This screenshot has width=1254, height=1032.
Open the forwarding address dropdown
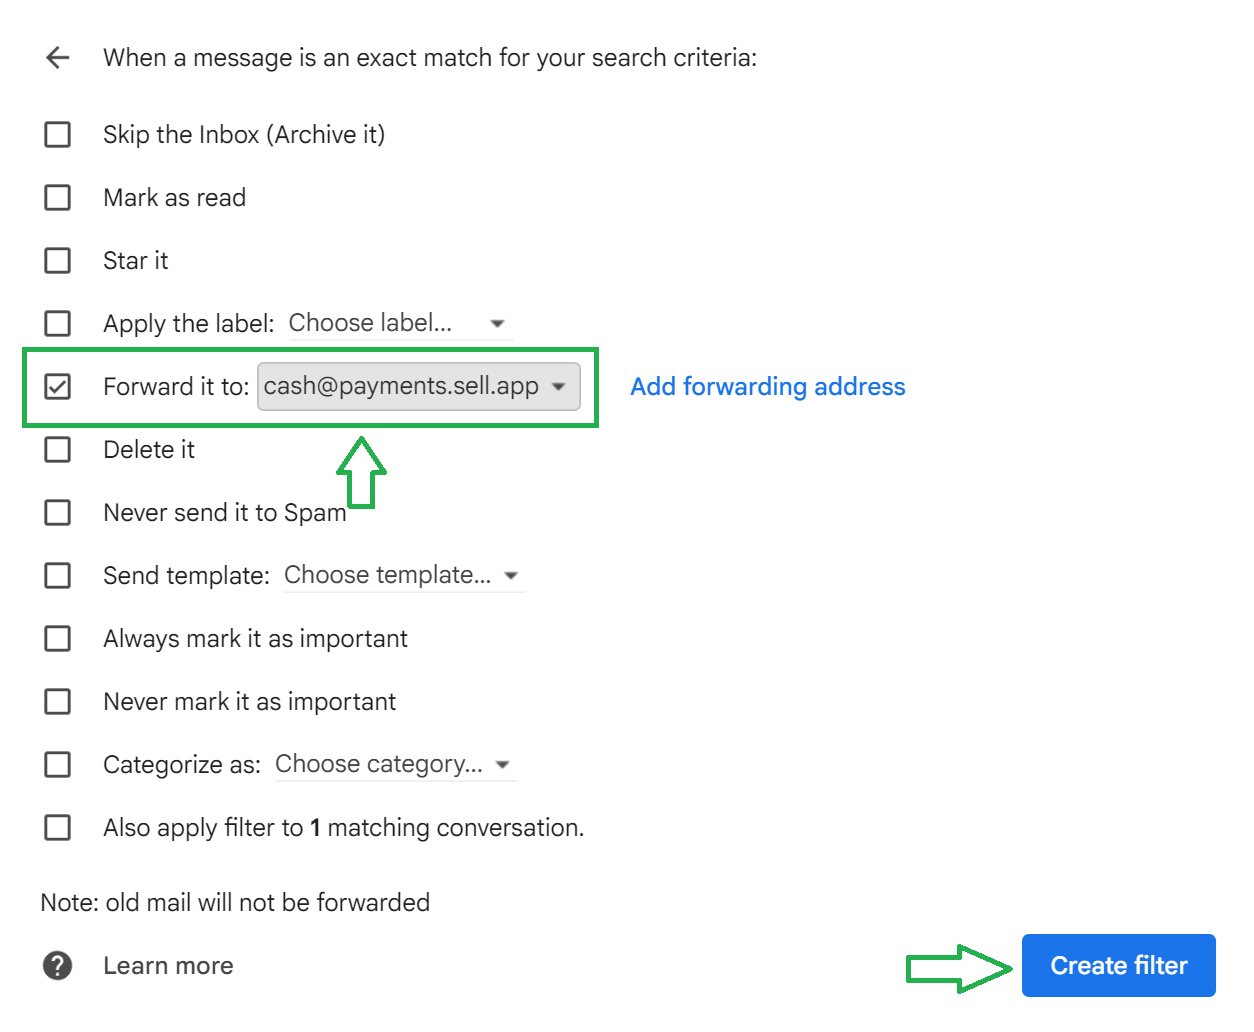418,387
